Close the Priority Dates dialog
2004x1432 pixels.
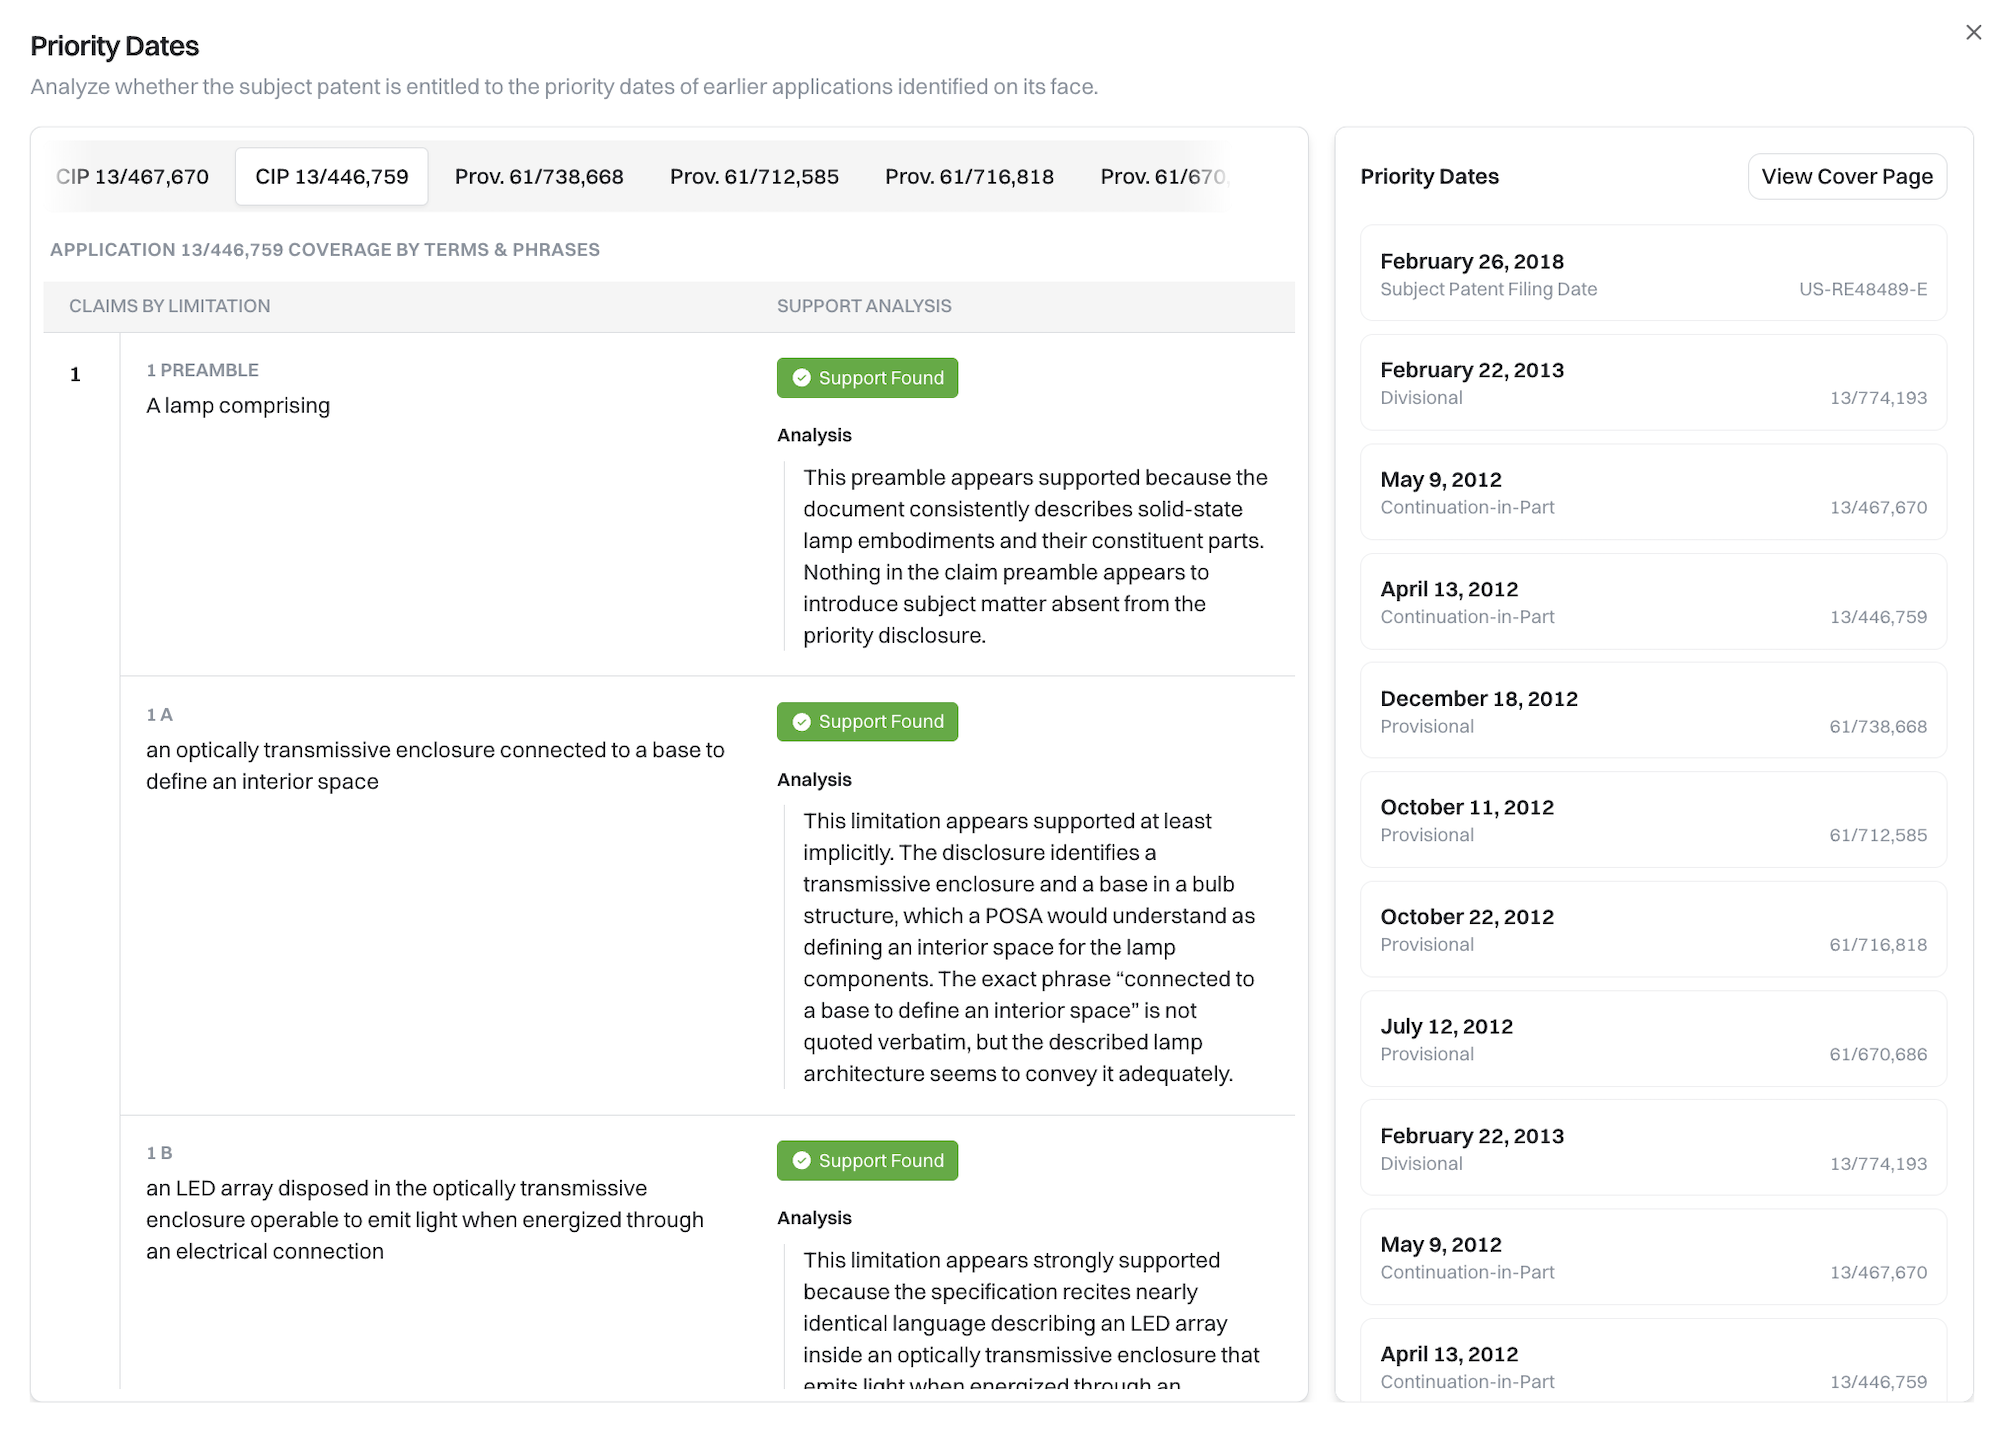pyautogui.click(x=1972, y=33)
